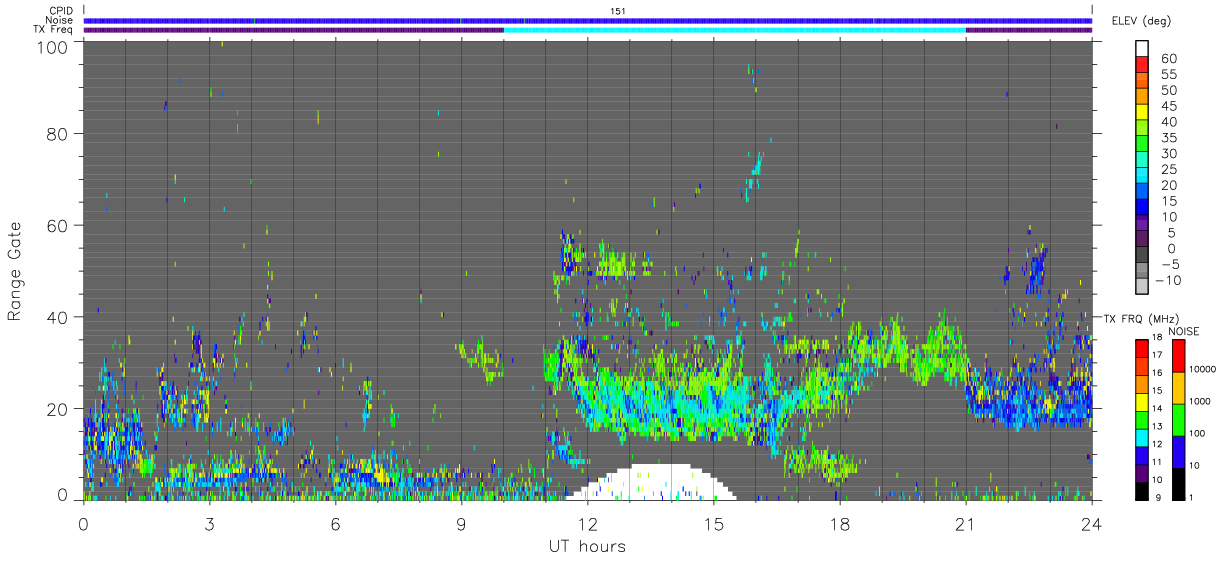The width and height of the screenshot is (1228, 567).
Task: Click the '21' tick label on UT hours axis
Action: point(965,523)
